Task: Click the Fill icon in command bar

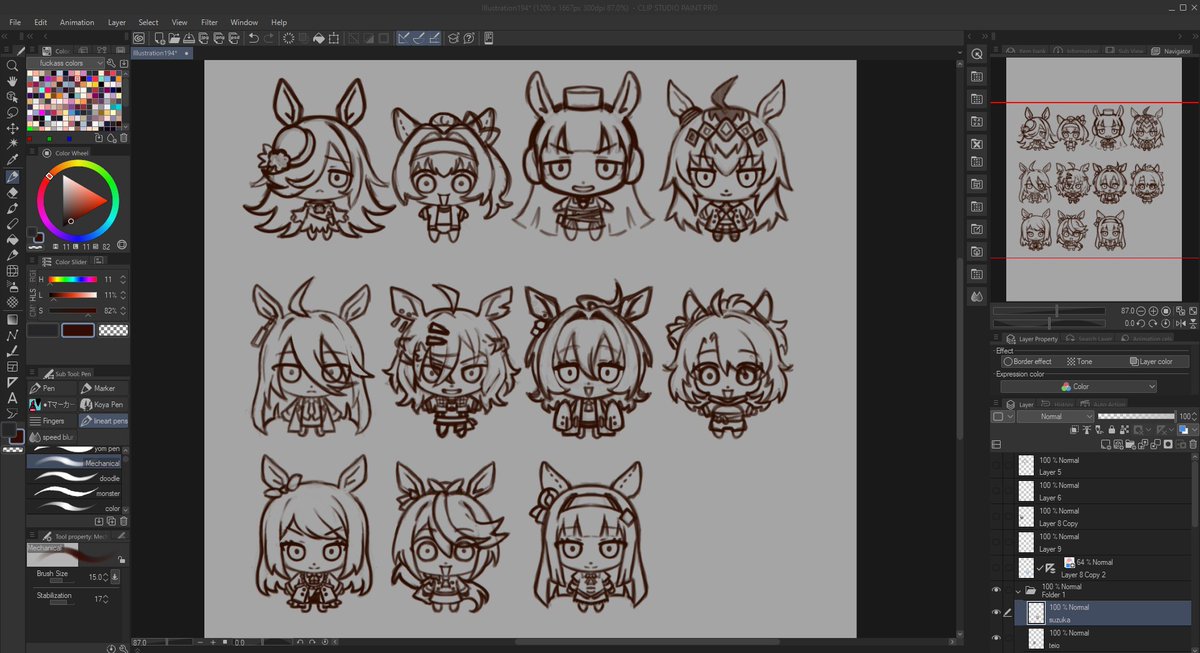Action: tap(320, 38)
